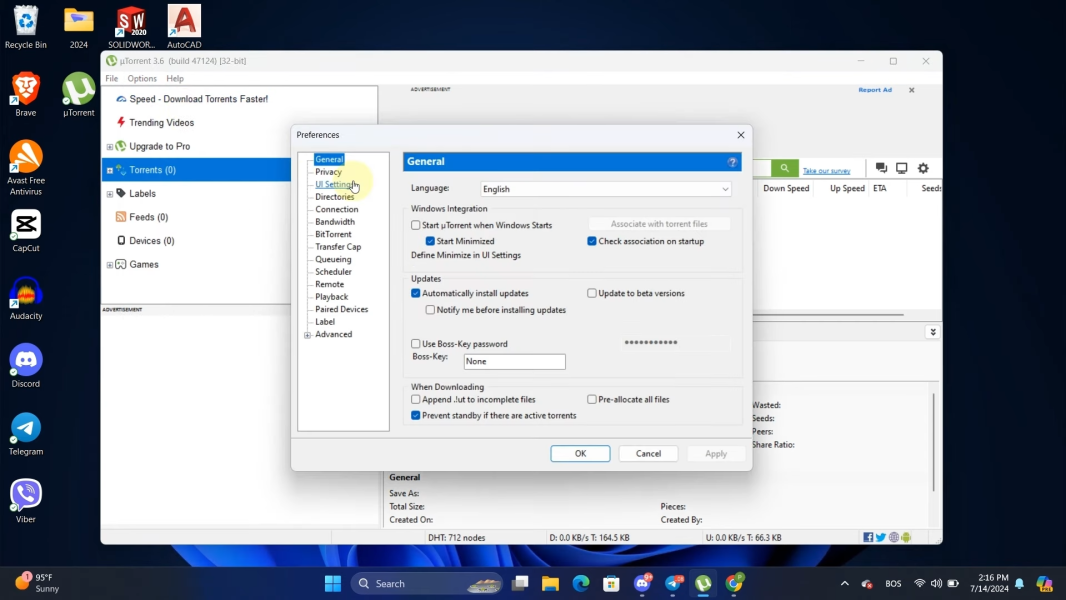Click the remote monitor icon in µTorrent toolbar
Screen dimensions: 1066x600
[901, 168]
